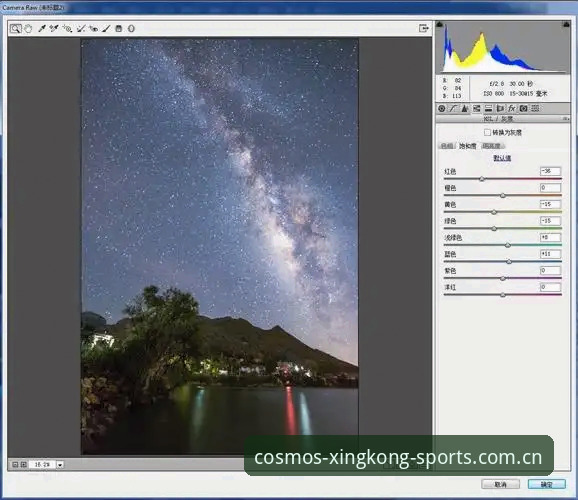The width and height of the screenshot is (578, 500).
Task: Click the 浅绿色 saturation slider handle
Action: 508,245
